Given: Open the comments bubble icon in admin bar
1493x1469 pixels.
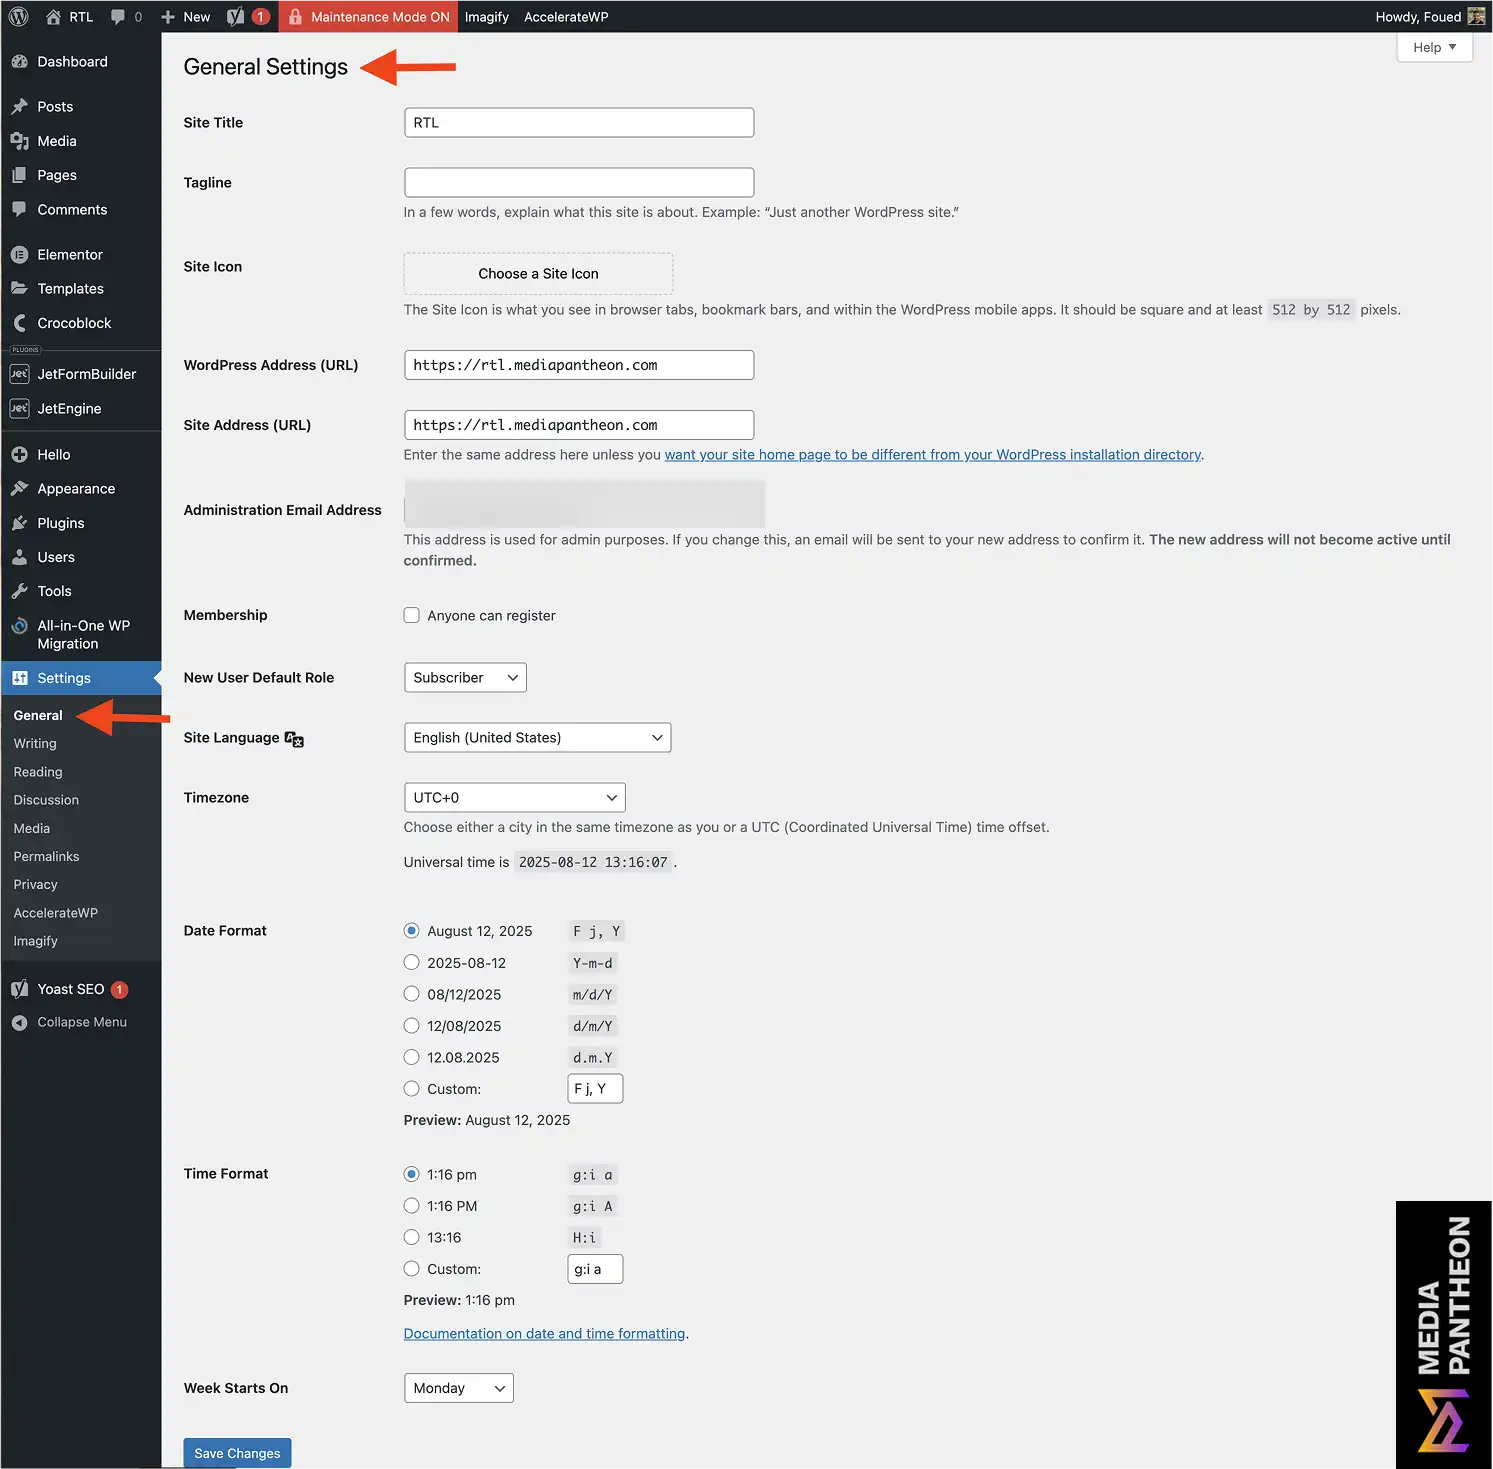Looking at the screenshot, I should tap(118, 17).
